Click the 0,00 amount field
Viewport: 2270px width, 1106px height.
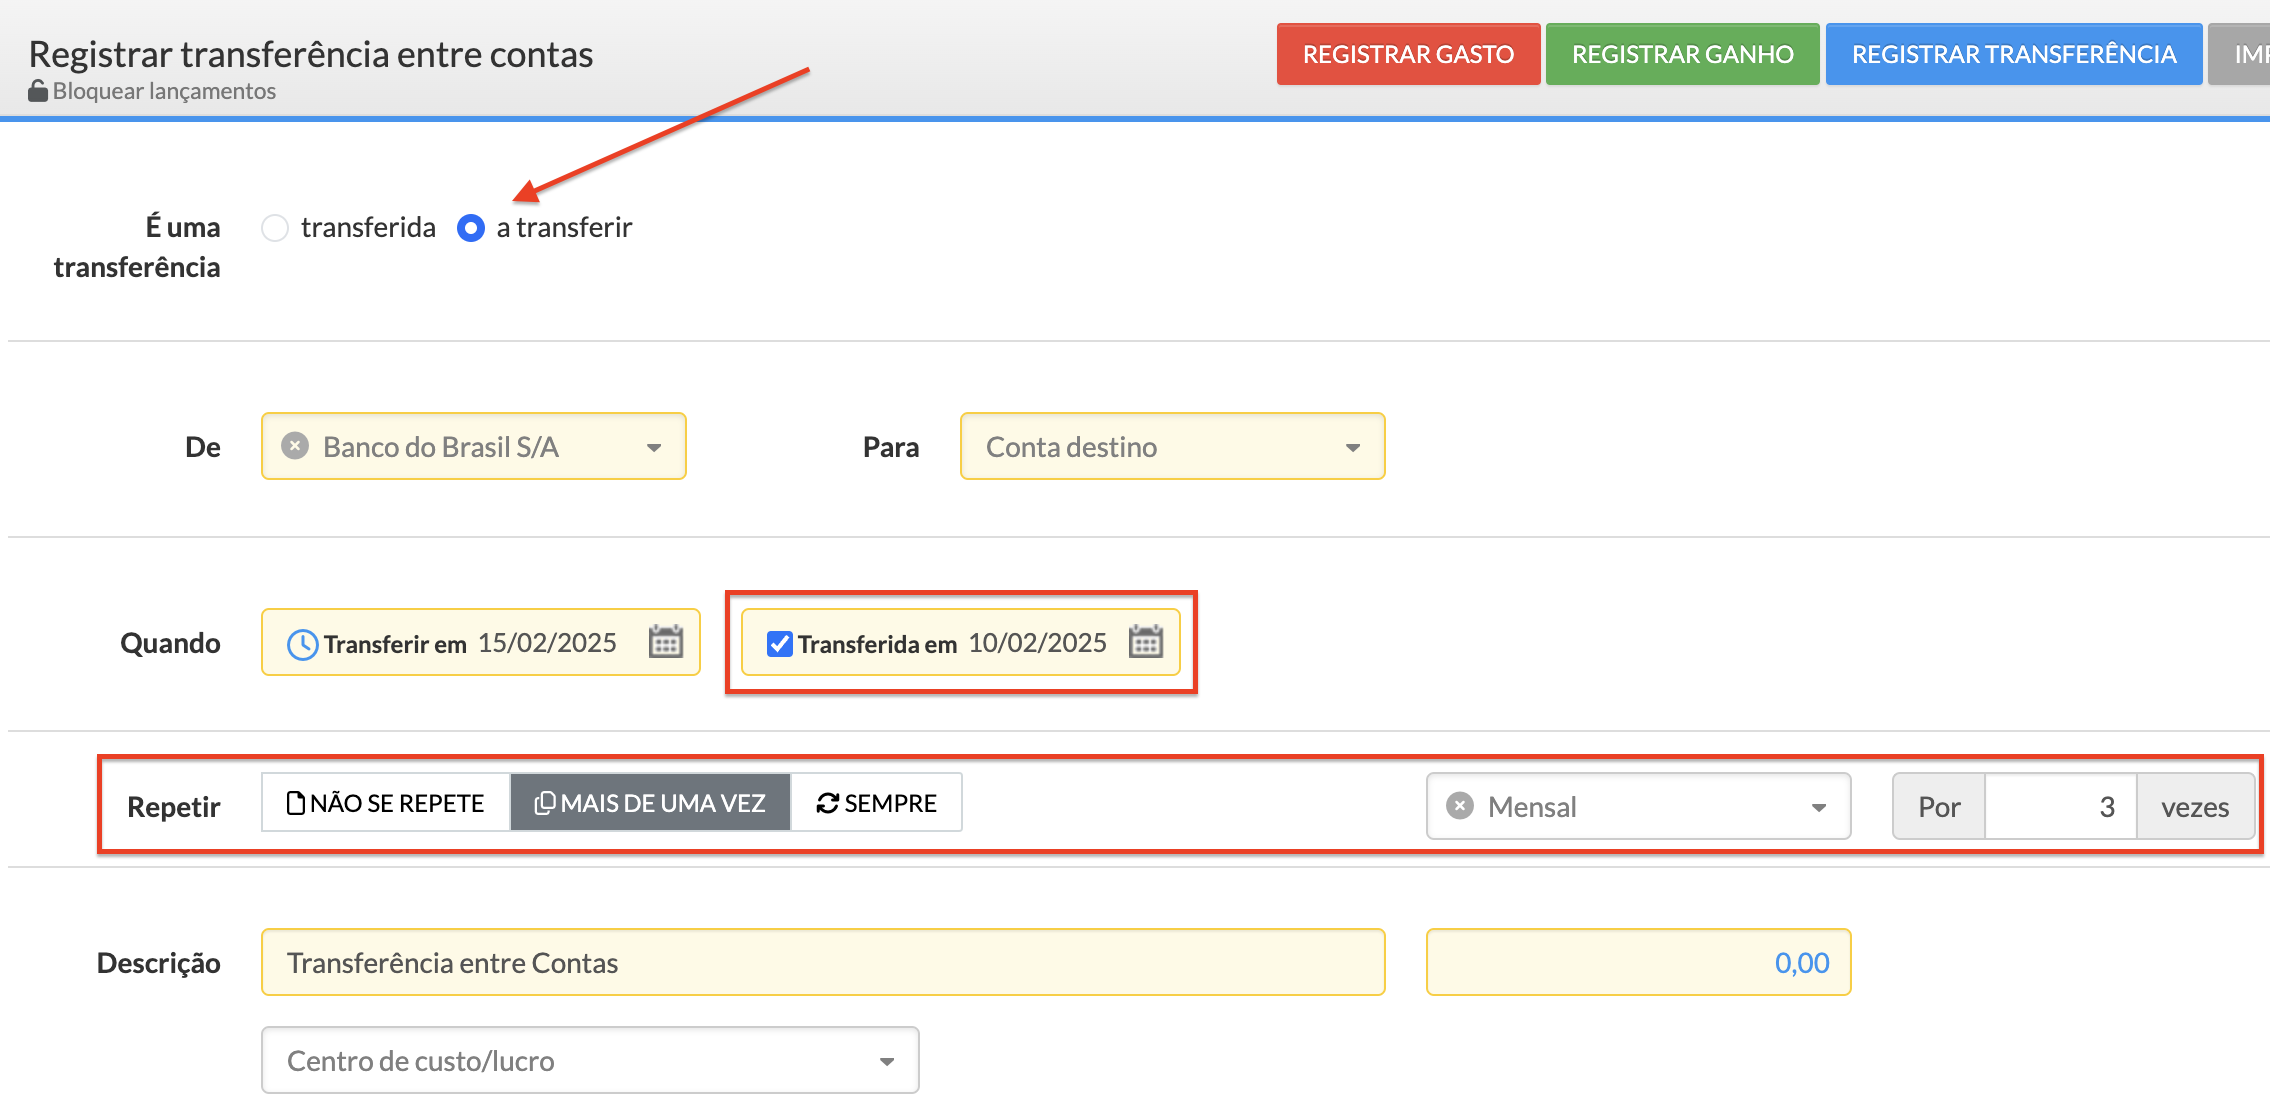point(1638,963)
